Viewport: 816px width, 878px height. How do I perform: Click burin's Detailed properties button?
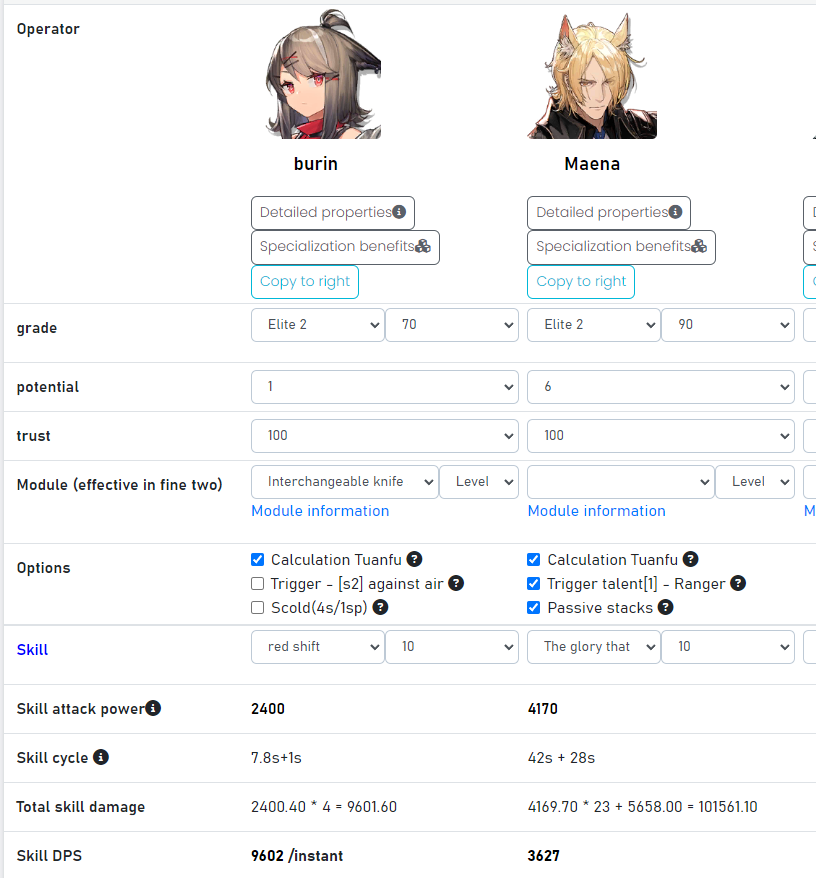[333, 213]
